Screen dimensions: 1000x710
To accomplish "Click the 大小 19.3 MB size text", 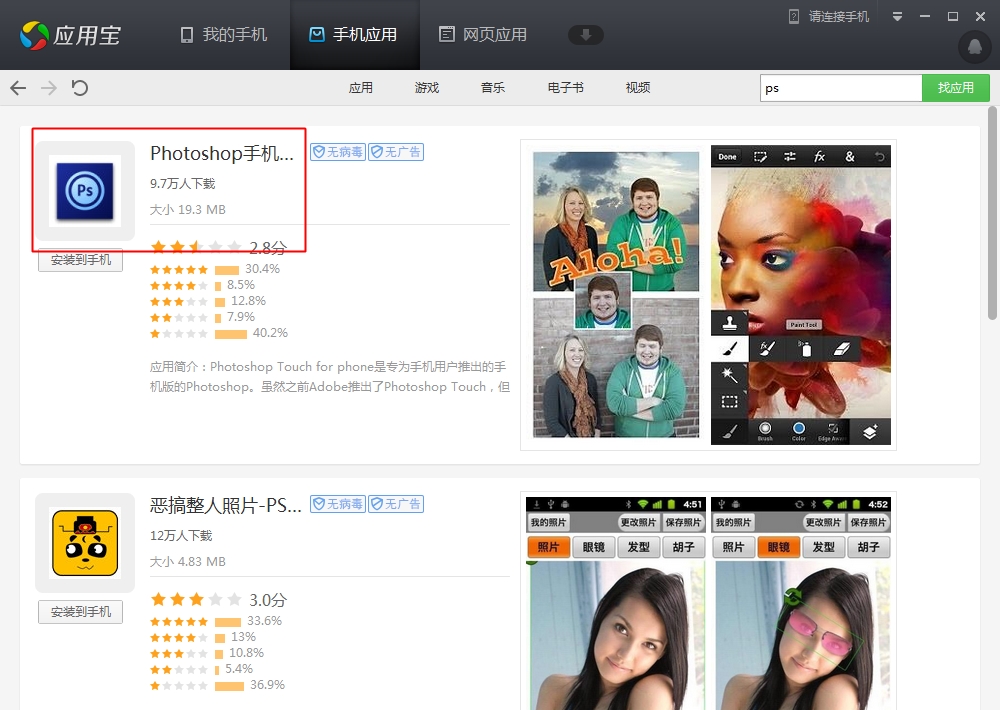I will pos(188,210).
